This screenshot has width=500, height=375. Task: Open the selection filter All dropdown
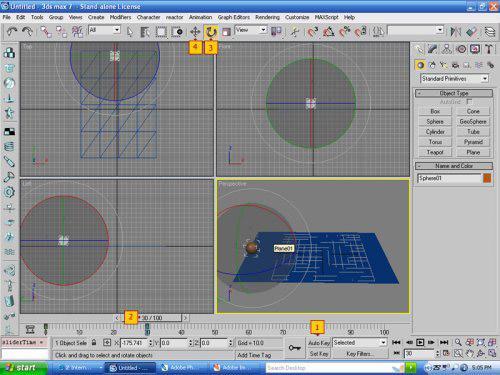click(104, 30)
